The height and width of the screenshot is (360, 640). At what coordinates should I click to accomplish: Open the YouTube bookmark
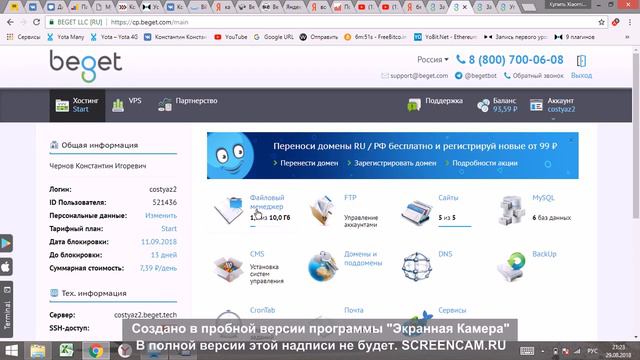[x=231, y=37]
